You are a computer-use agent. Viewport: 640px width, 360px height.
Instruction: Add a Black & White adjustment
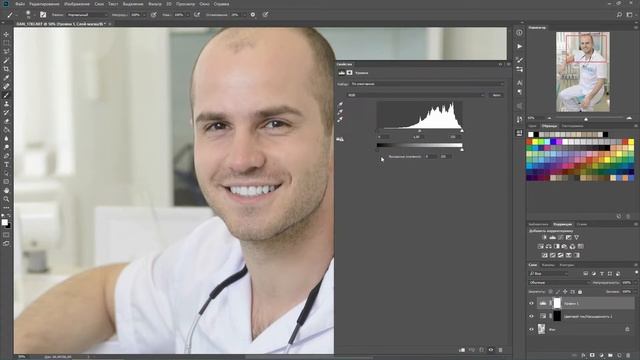[556, 246]
